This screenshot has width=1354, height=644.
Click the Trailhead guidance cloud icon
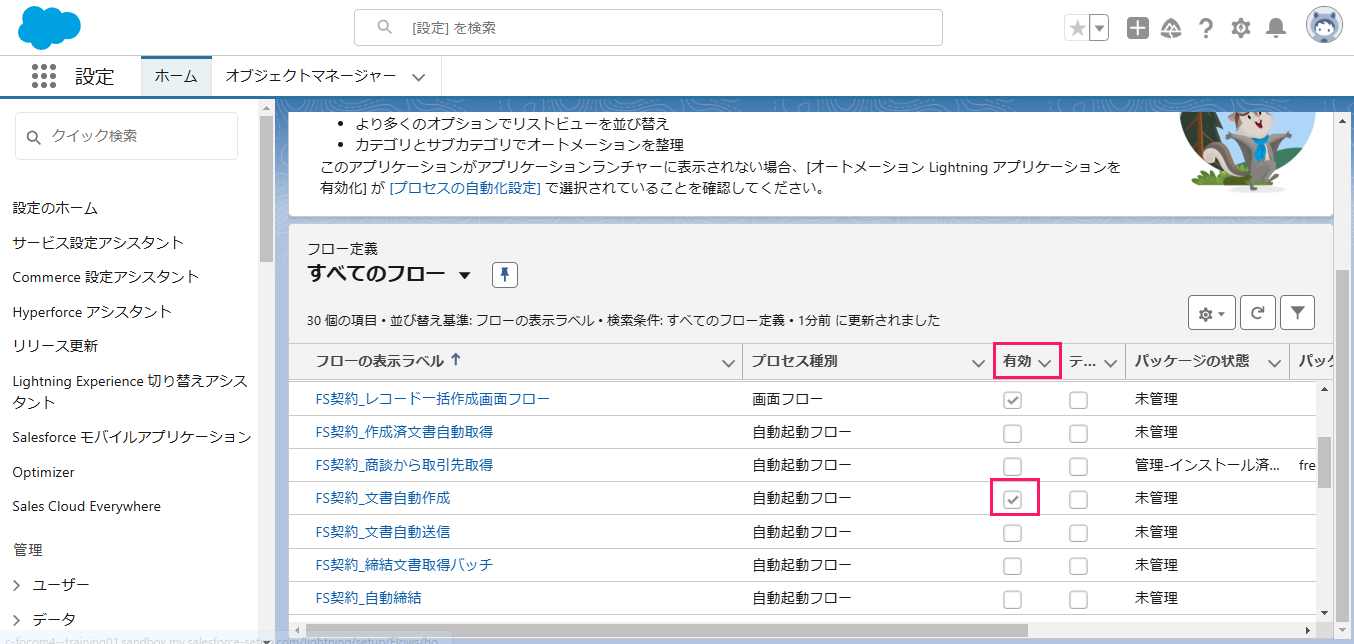(1171, 28)
